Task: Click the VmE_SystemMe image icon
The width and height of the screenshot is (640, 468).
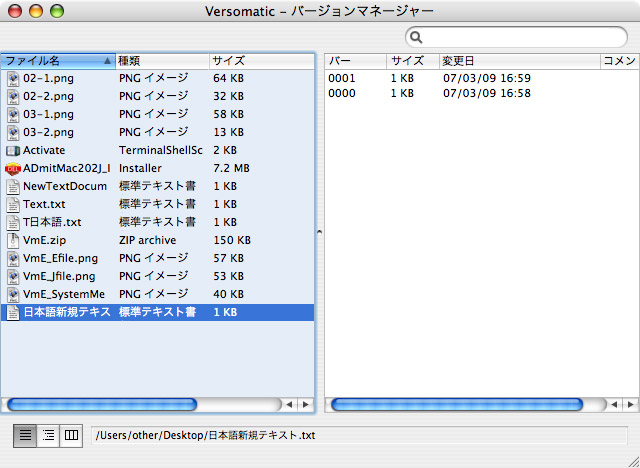Action: pos(13,294)
